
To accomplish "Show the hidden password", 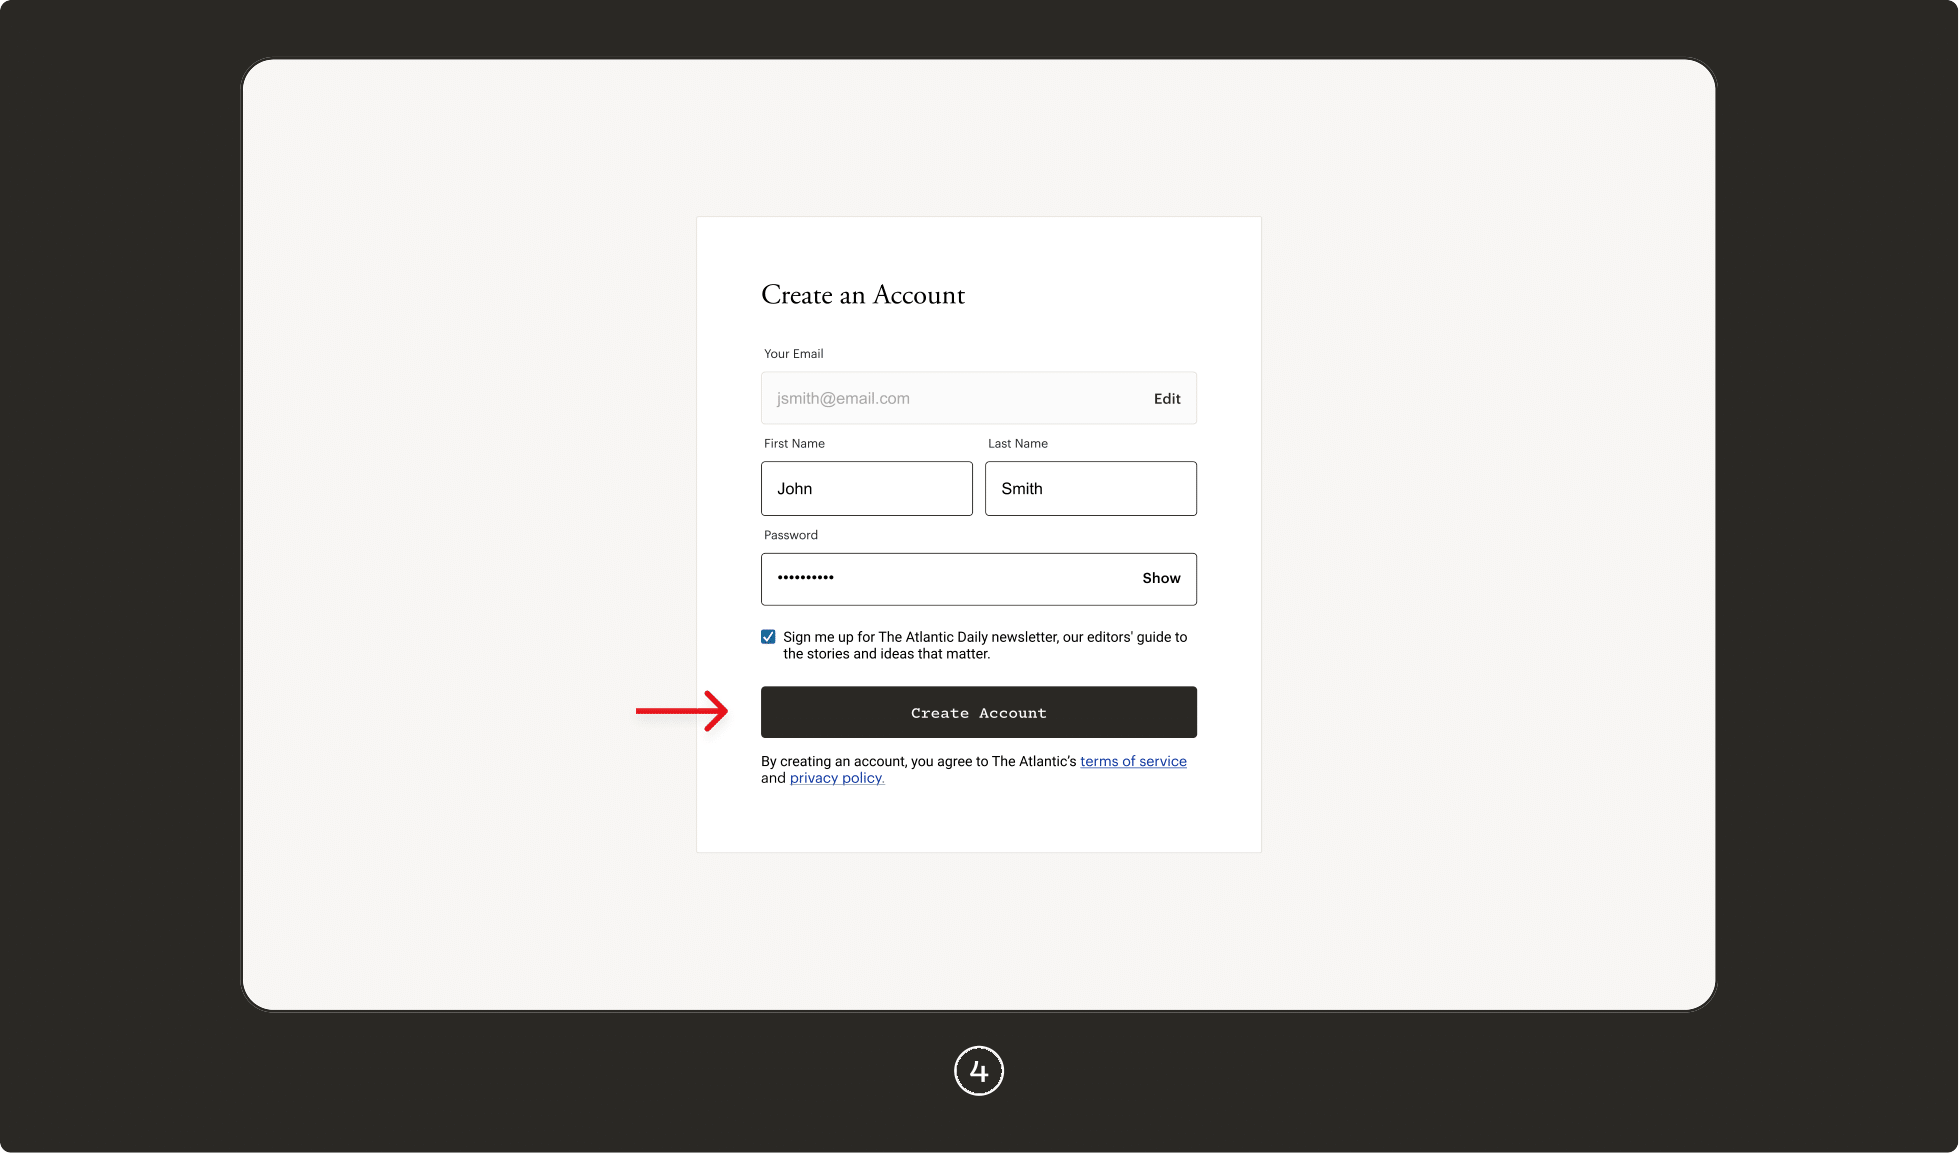I will [x=1160, y=578].
